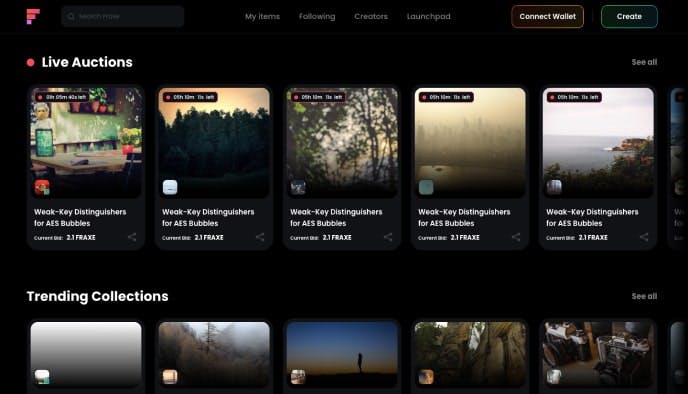Open red creator avatar on classroom auction
Viewport: 688px width, 394px height.
42,187
